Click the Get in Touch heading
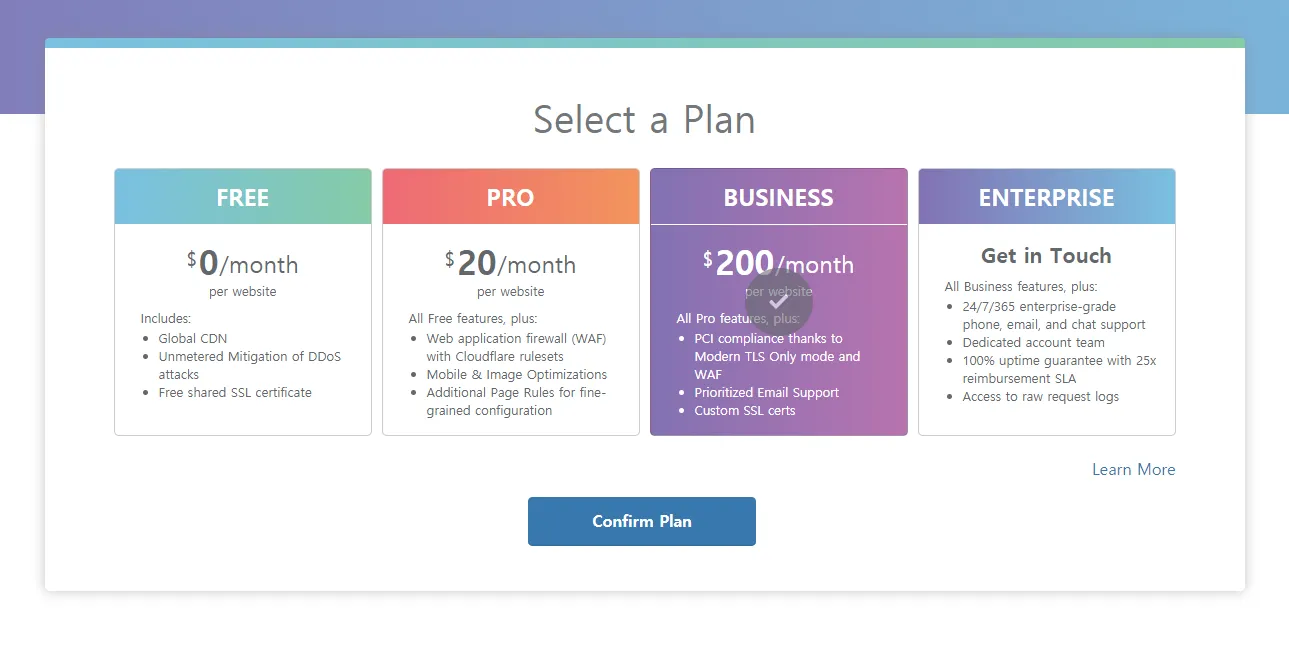 (1046, 256)
